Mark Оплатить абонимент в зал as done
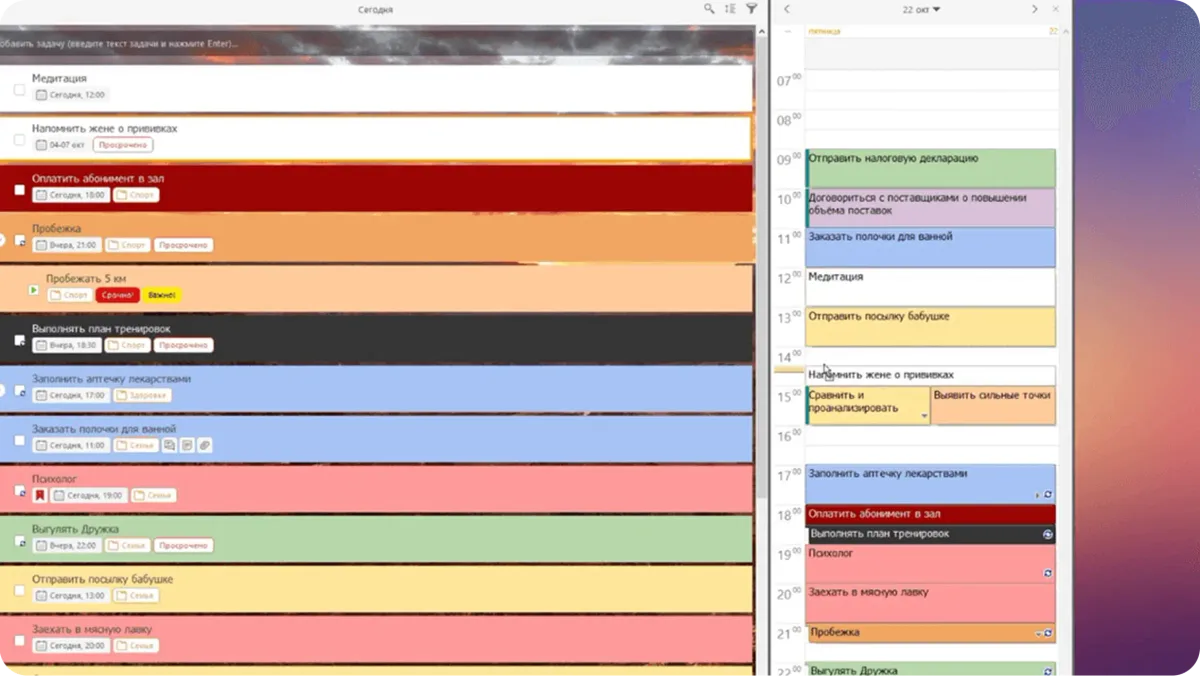Viewport: 1200px width, 676px height. point(19,190)
